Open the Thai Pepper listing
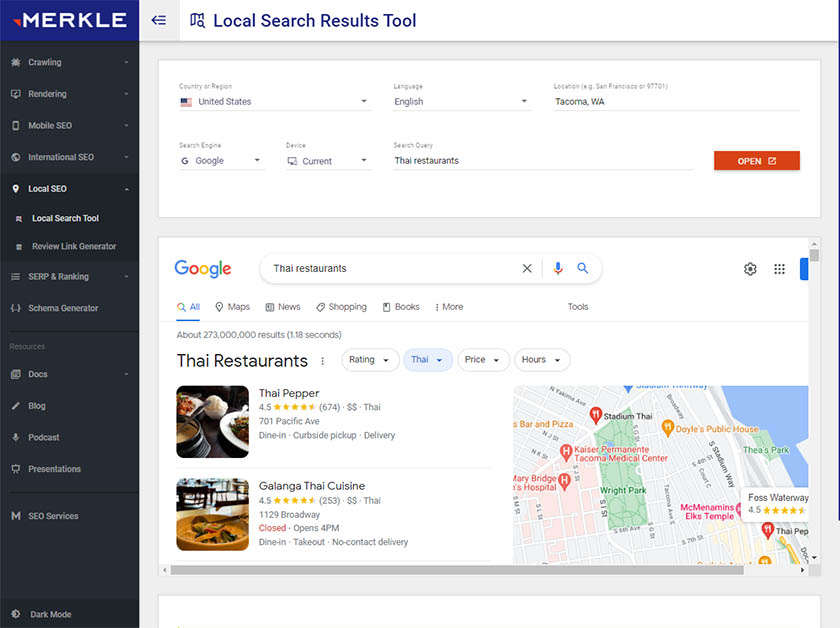This screenshot has width=840, height=628. [289, 393]
